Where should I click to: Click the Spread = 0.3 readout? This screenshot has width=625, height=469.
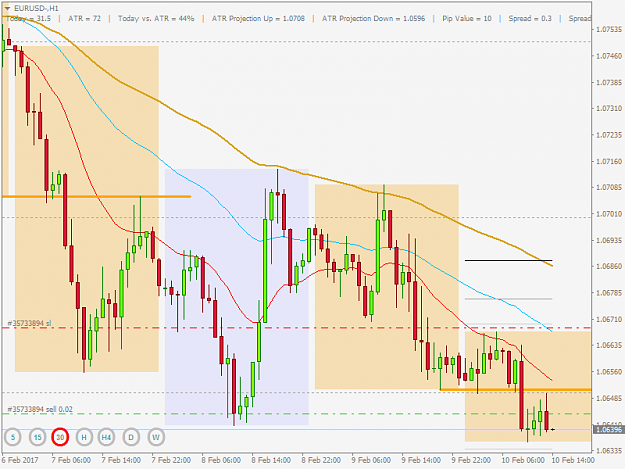tap(530, 18)
